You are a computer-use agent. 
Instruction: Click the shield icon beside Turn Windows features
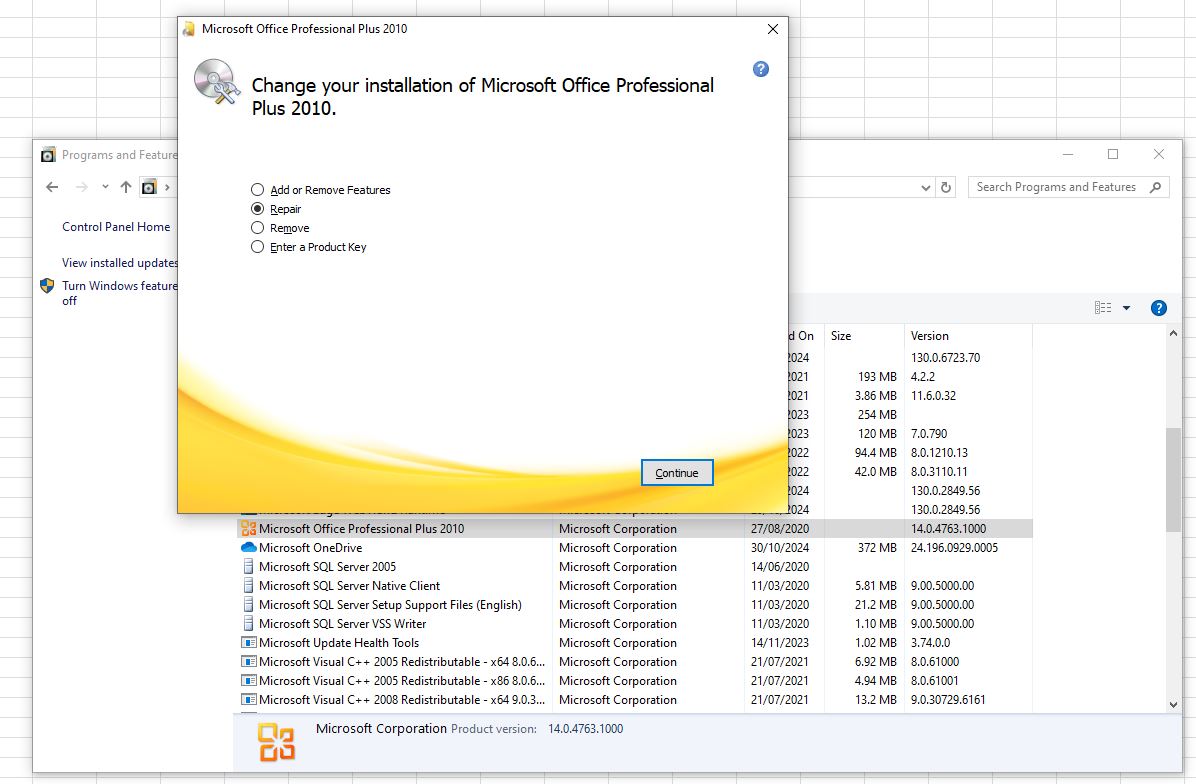(x=47, y=286)
